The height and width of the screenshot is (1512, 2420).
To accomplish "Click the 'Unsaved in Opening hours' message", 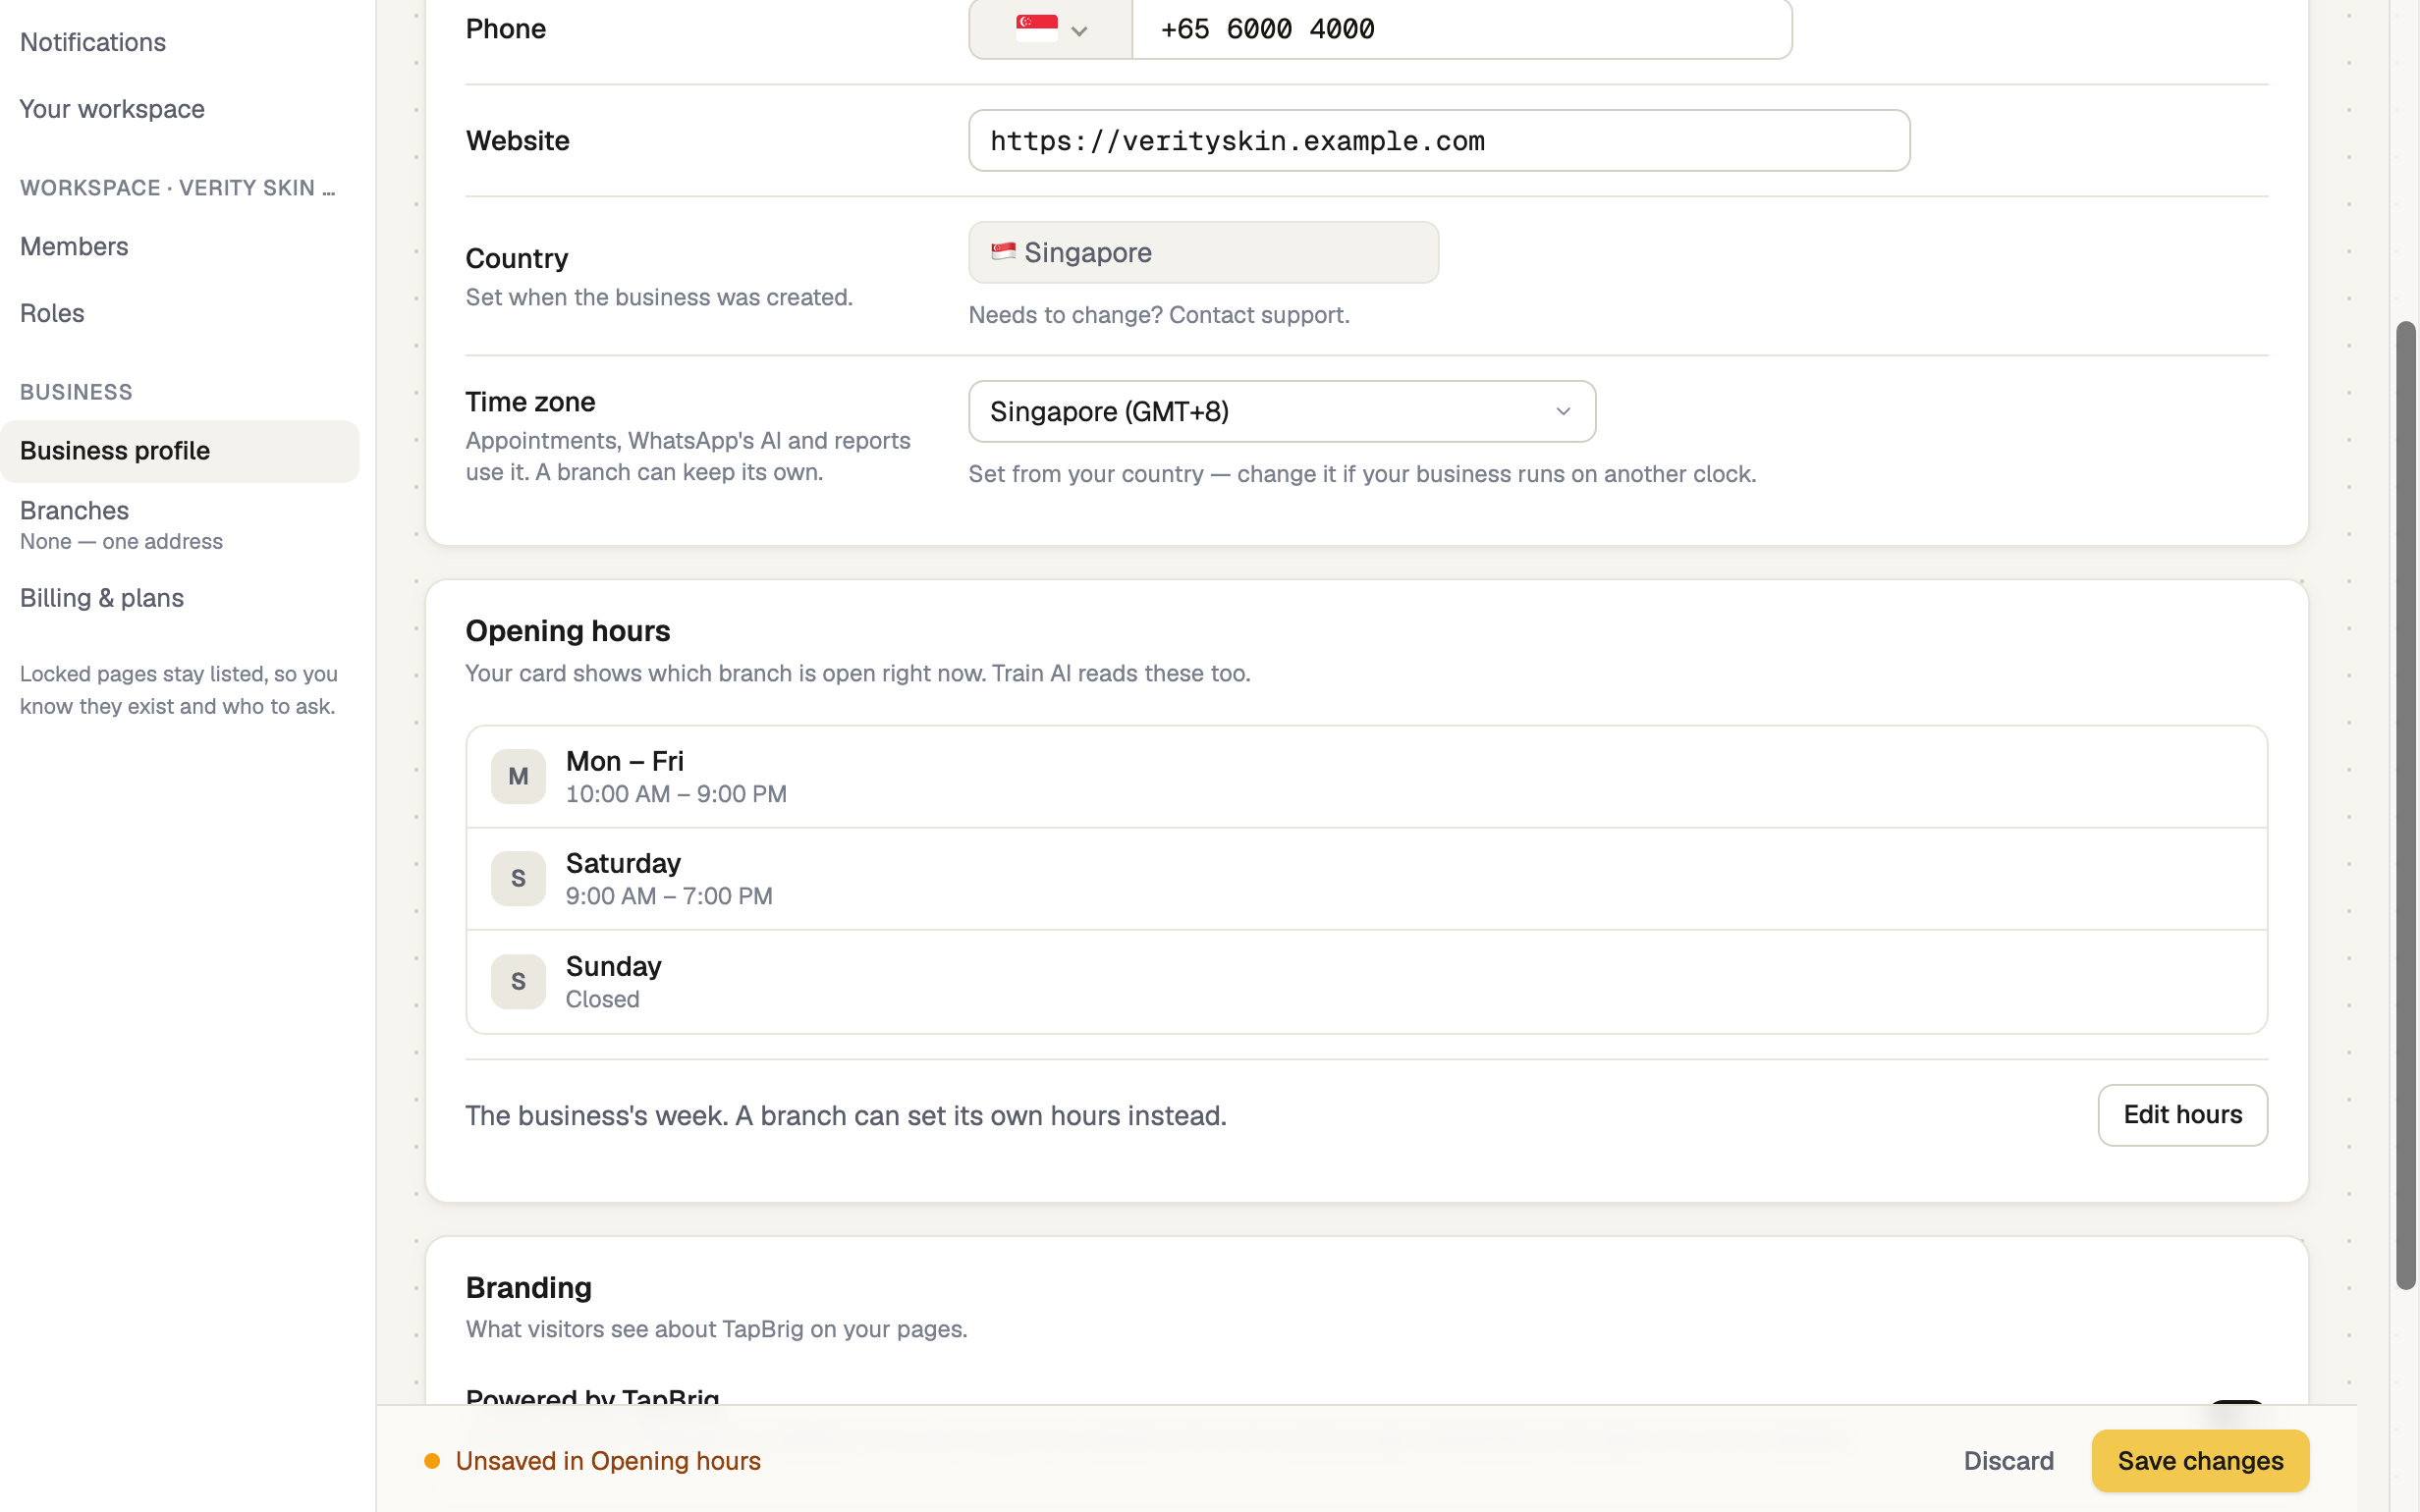I will coord(608,1461).
